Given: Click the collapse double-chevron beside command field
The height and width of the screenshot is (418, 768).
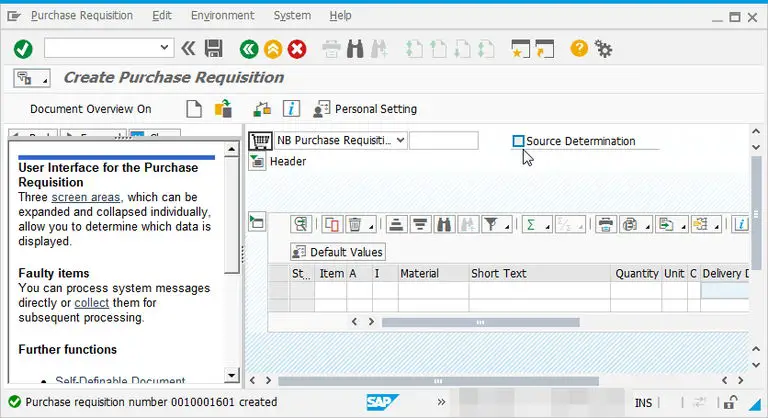Looking at the screenshot, I should tap(188, 49).
